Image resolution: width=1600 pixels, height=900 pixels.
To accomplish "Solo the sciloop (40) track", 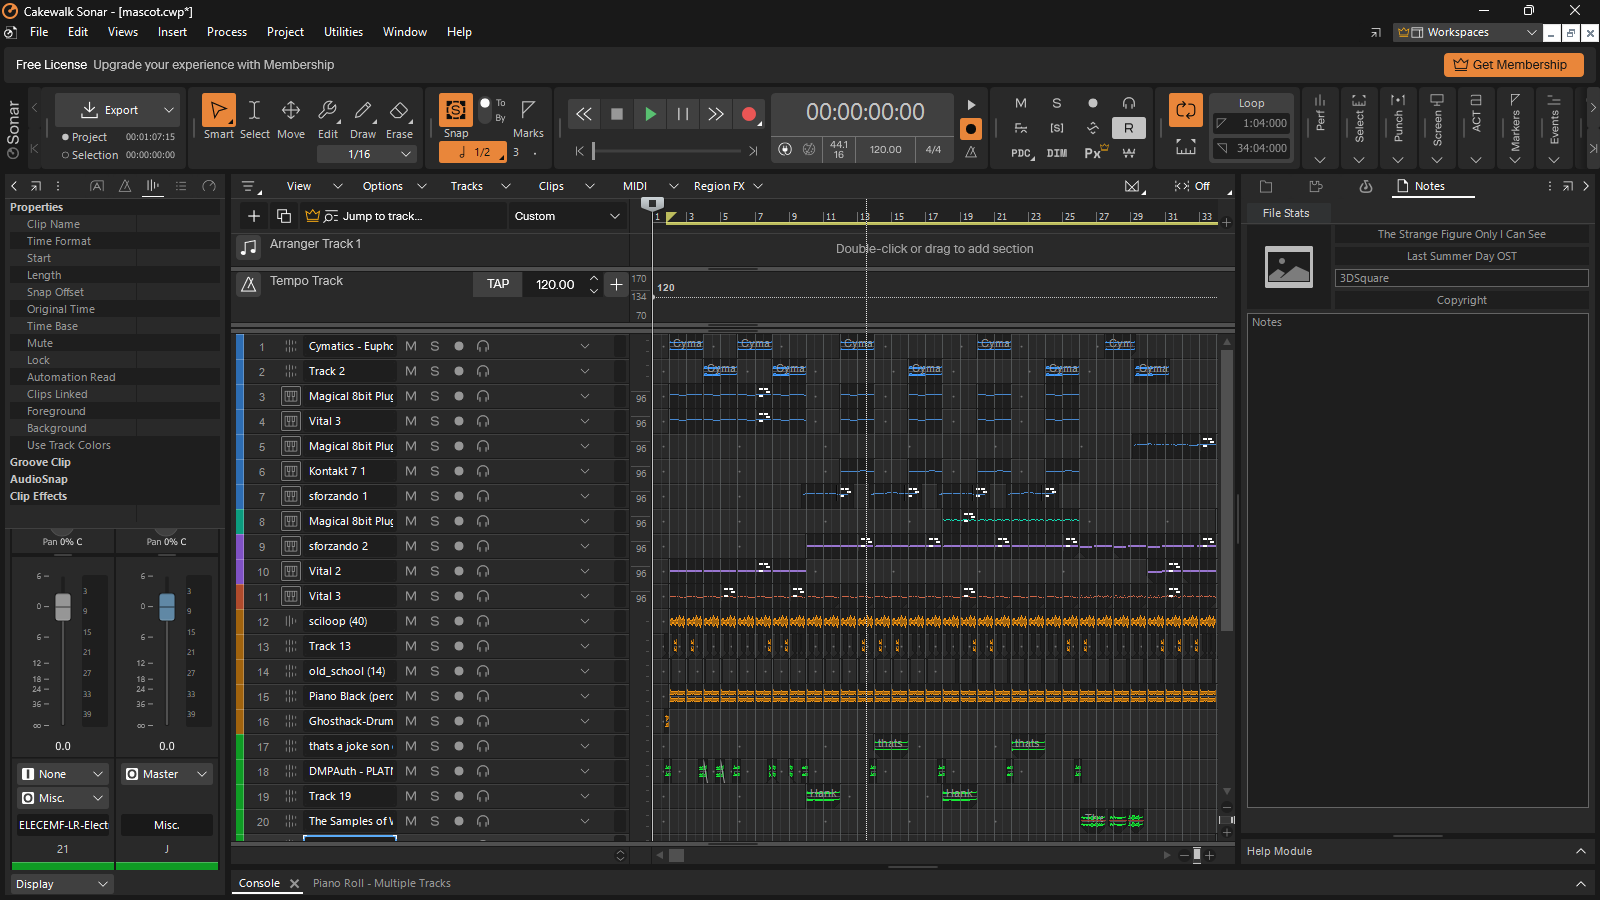I will 435,621.
